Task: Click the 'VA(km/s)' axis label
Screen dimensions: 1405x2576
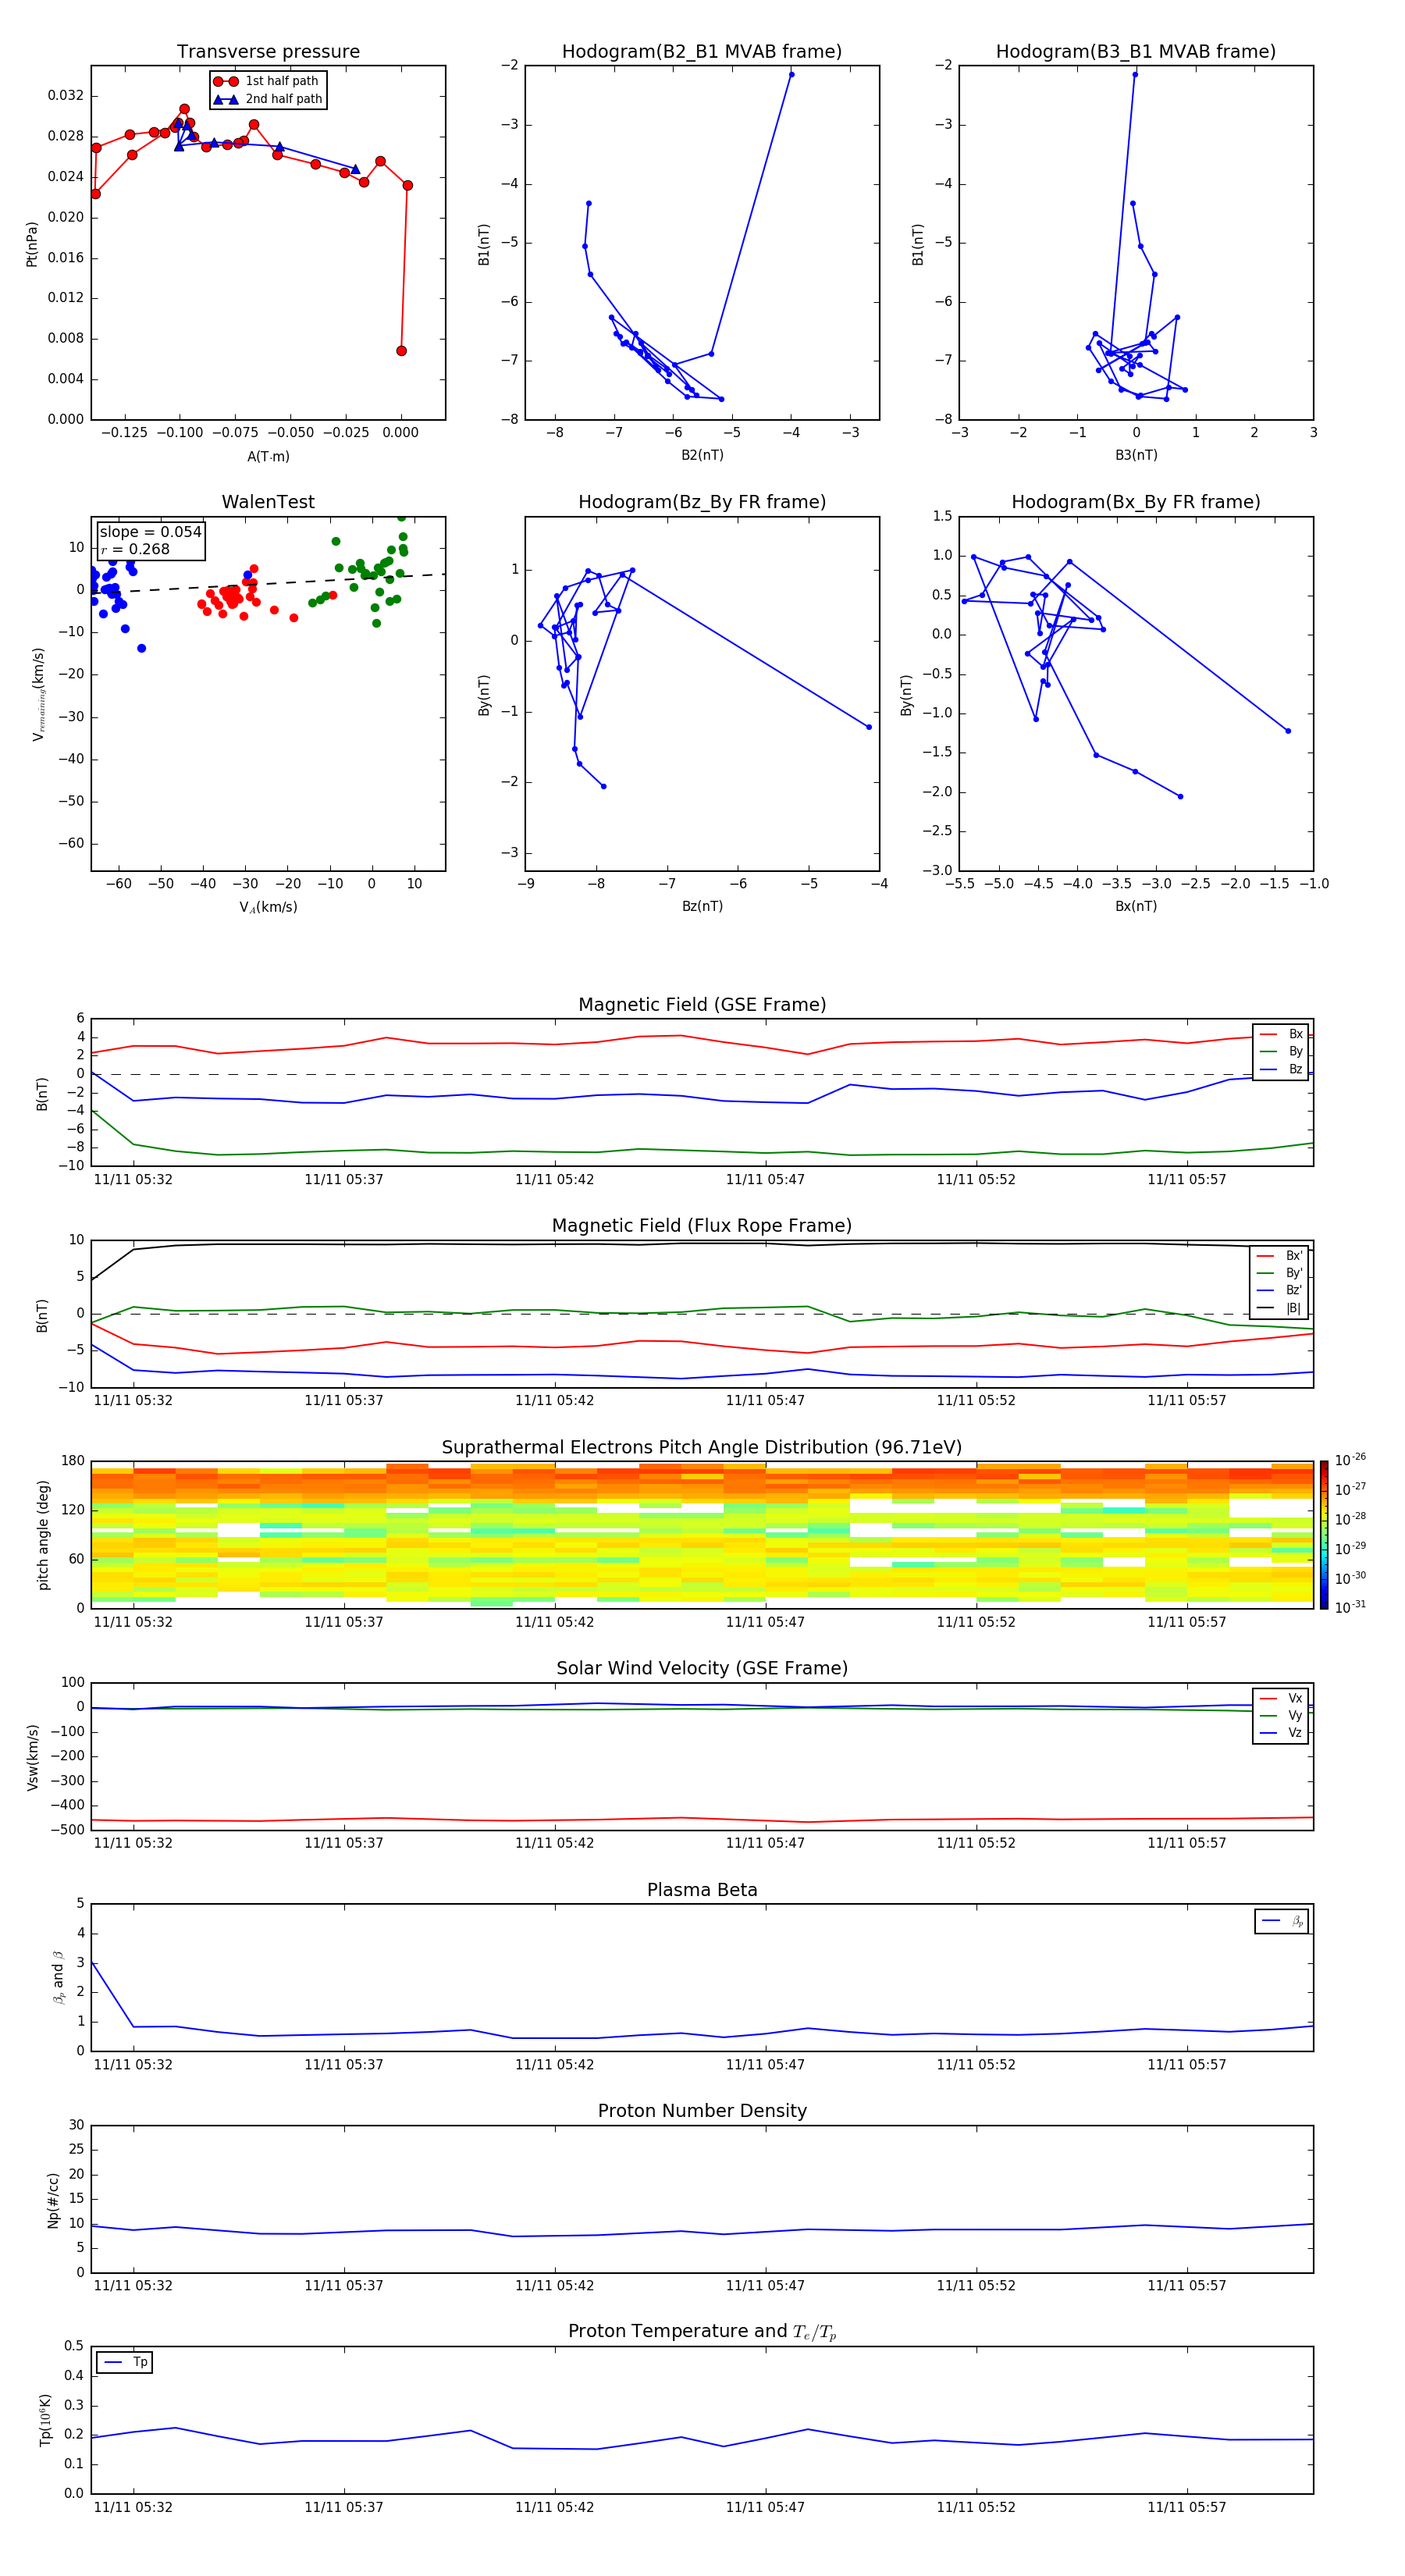Action: pos(268,907)
